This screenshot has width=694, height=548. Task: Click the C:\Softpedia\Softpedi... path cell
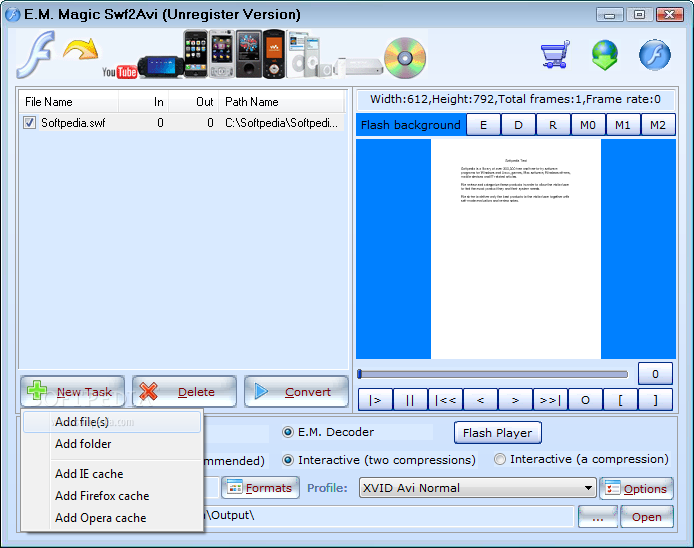[x=281, y=123]
